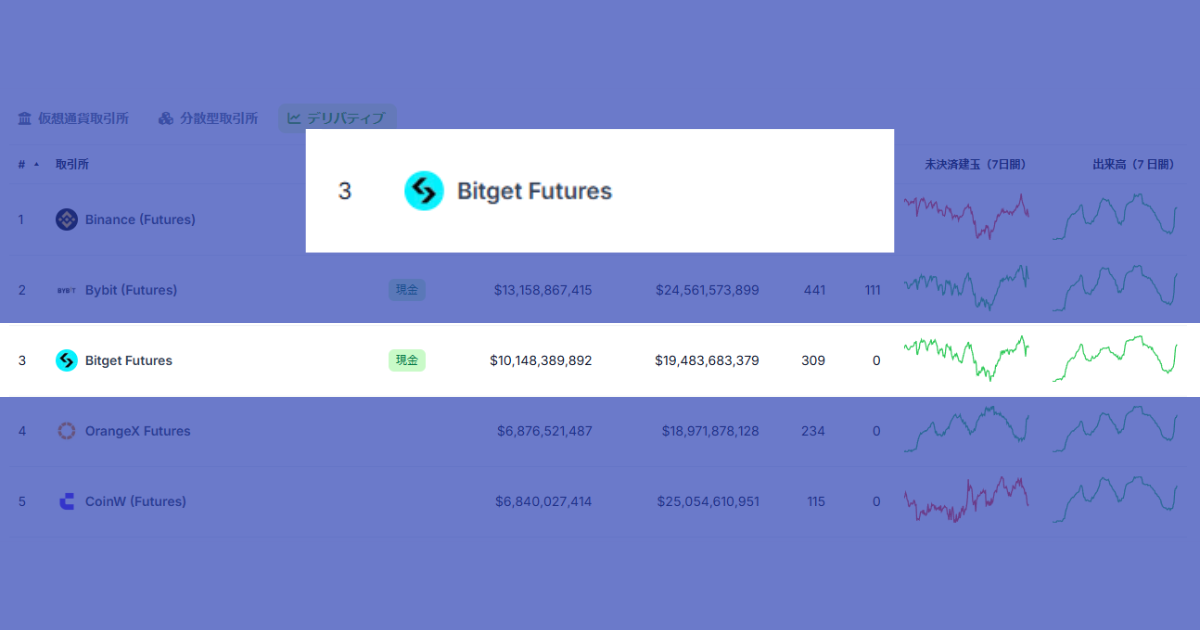The width and height of the screenshot is (1200, 630).
Task: Click the icon beside 分散型取引所
Action: coord(165,118)
